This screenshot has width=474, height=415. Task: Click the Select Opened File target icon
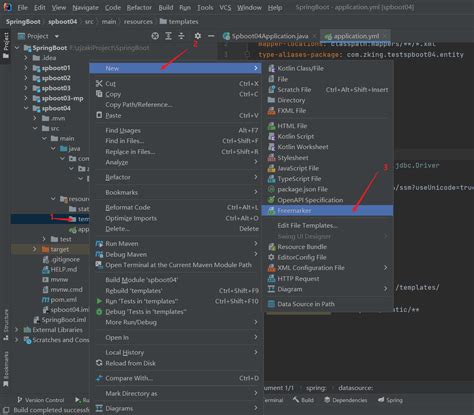click(155, 36)
